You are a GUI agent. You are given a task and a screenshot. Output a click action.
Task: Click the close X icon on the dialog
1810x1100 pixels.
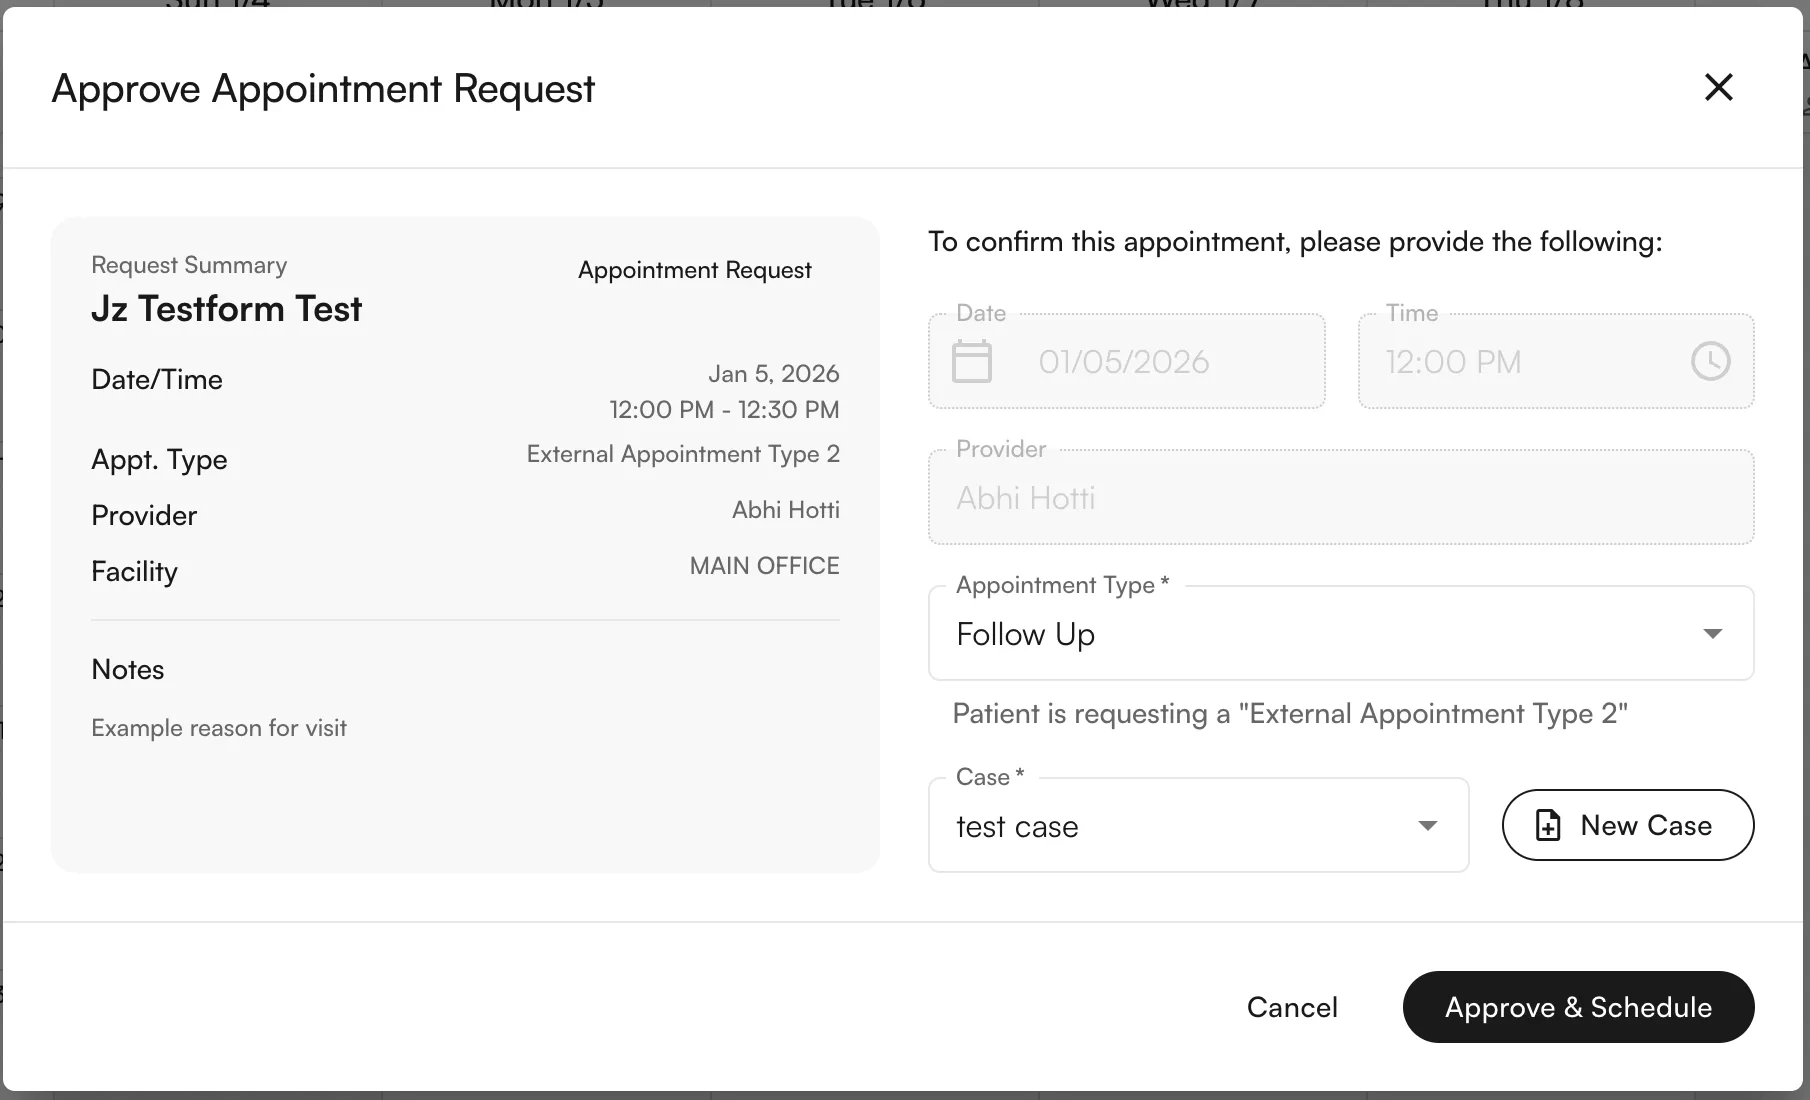(1718, 87)
